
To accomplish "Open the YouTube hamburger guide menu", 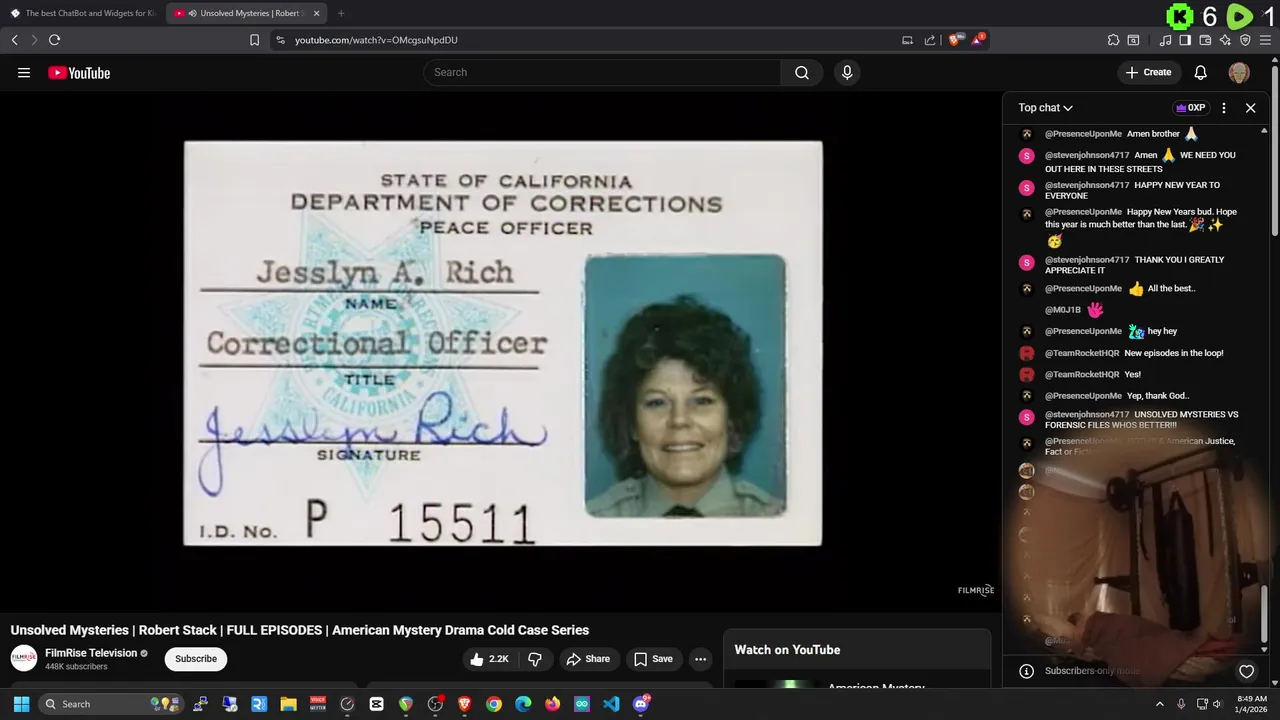I will (24, 72).
